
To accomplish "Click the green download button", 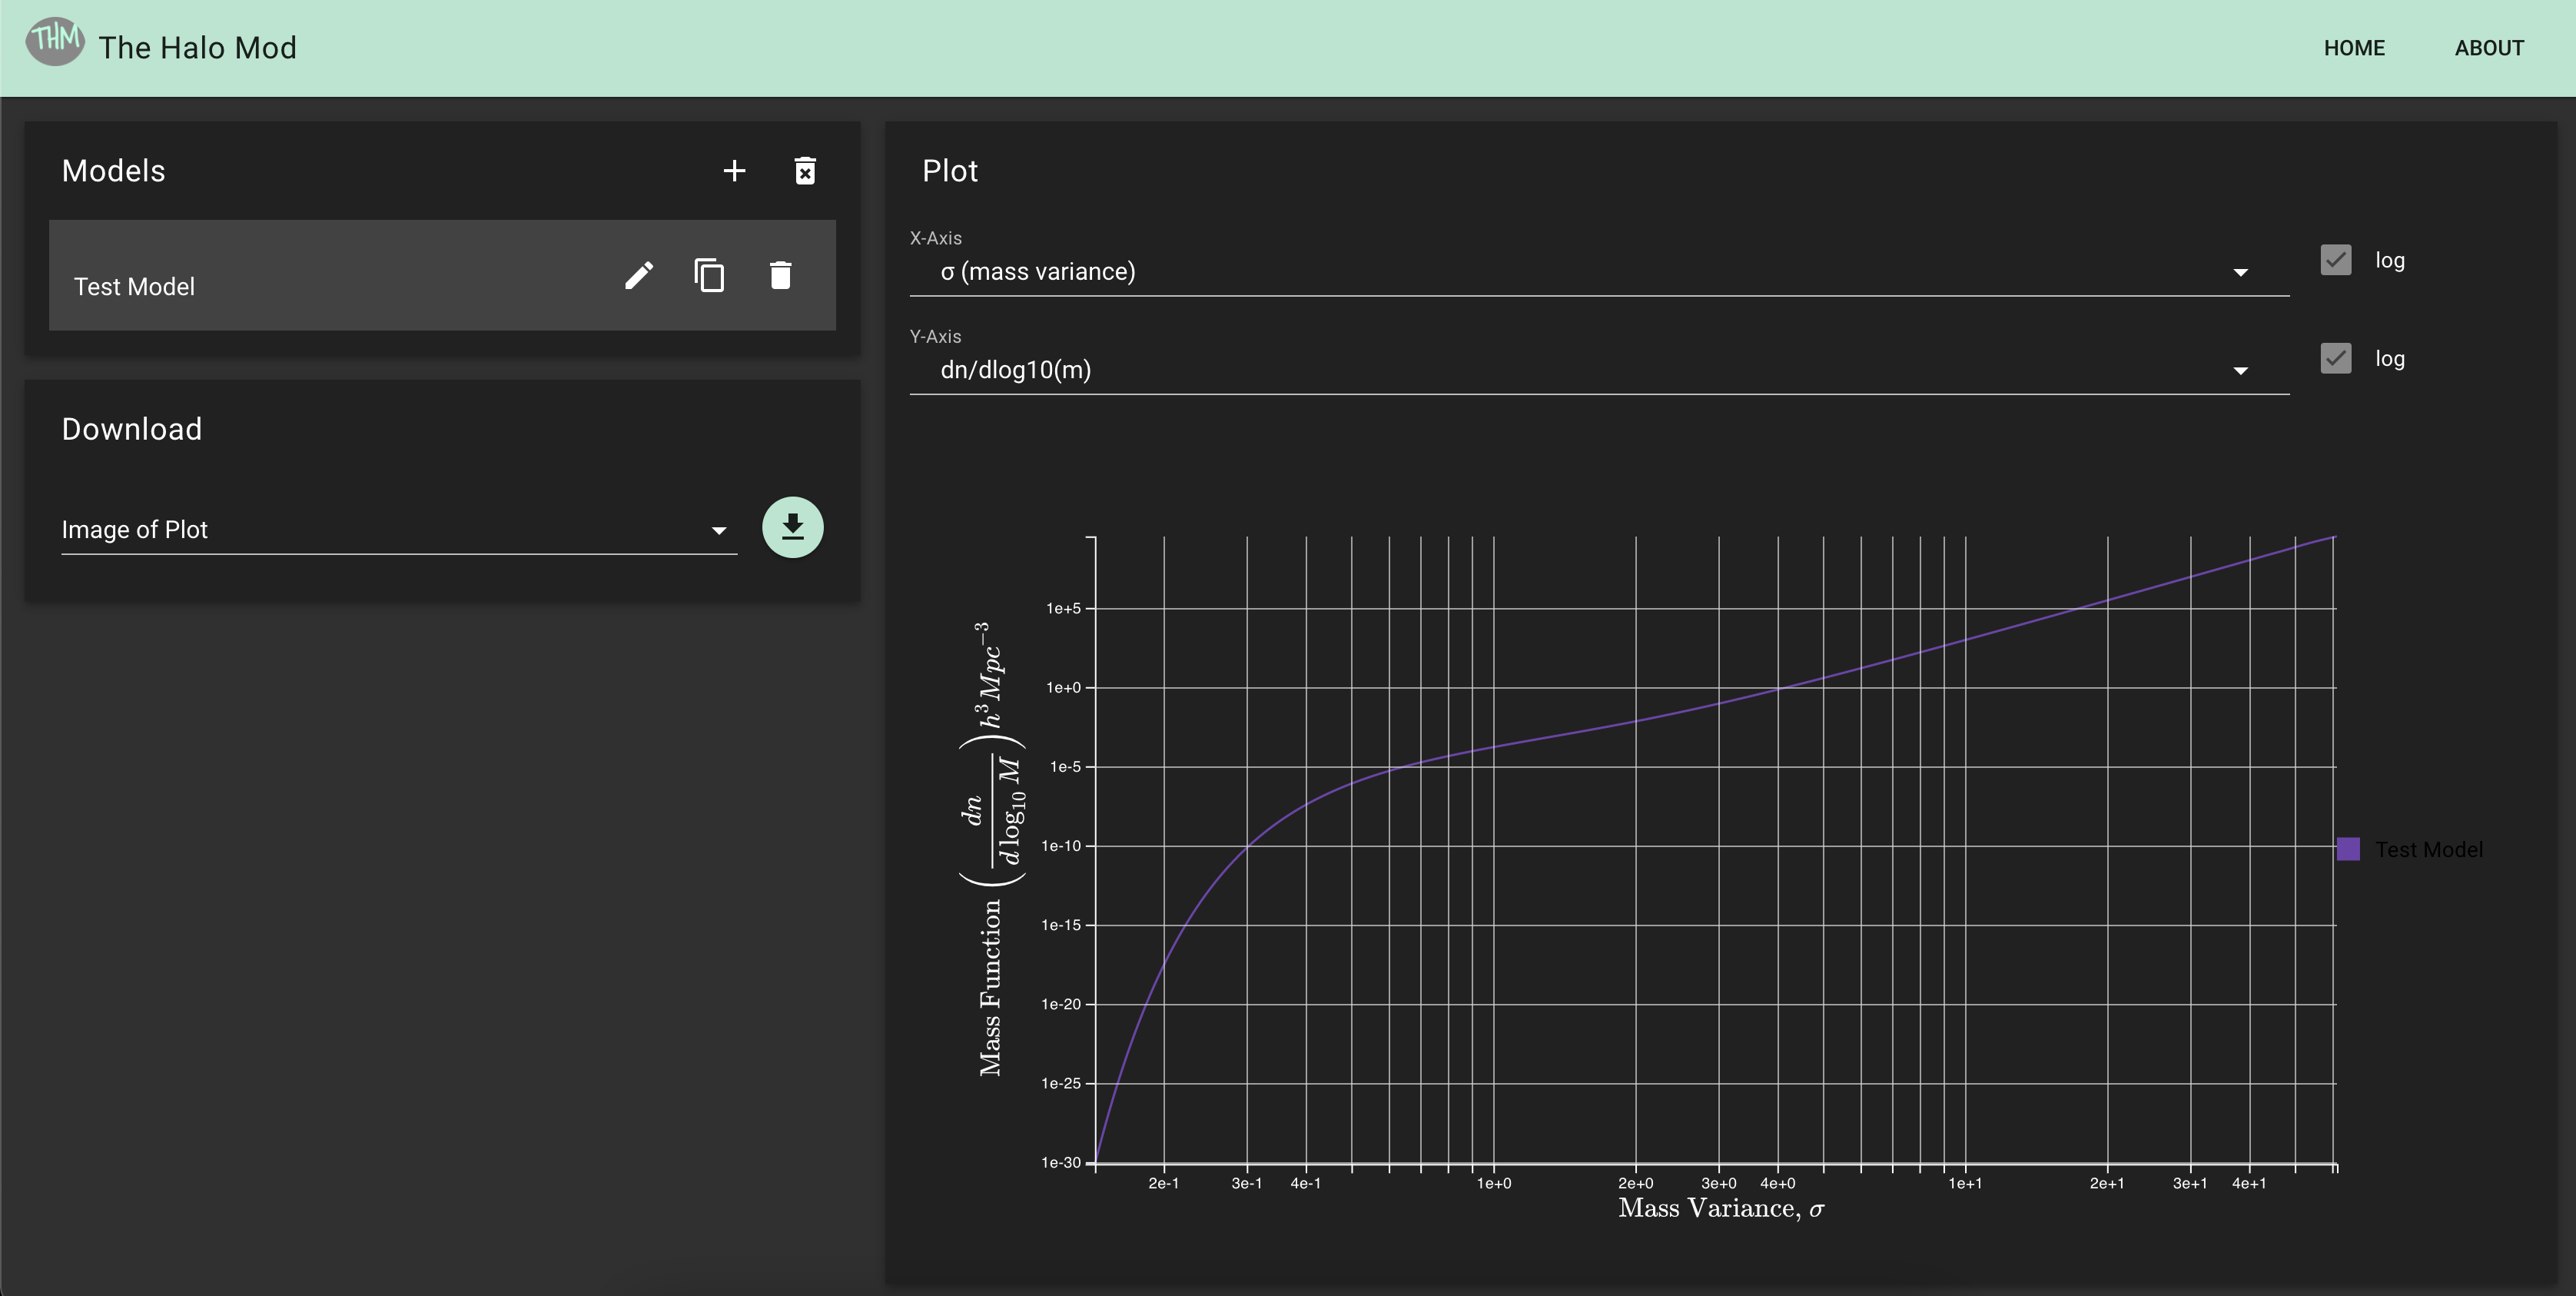I will click(792, 527).
